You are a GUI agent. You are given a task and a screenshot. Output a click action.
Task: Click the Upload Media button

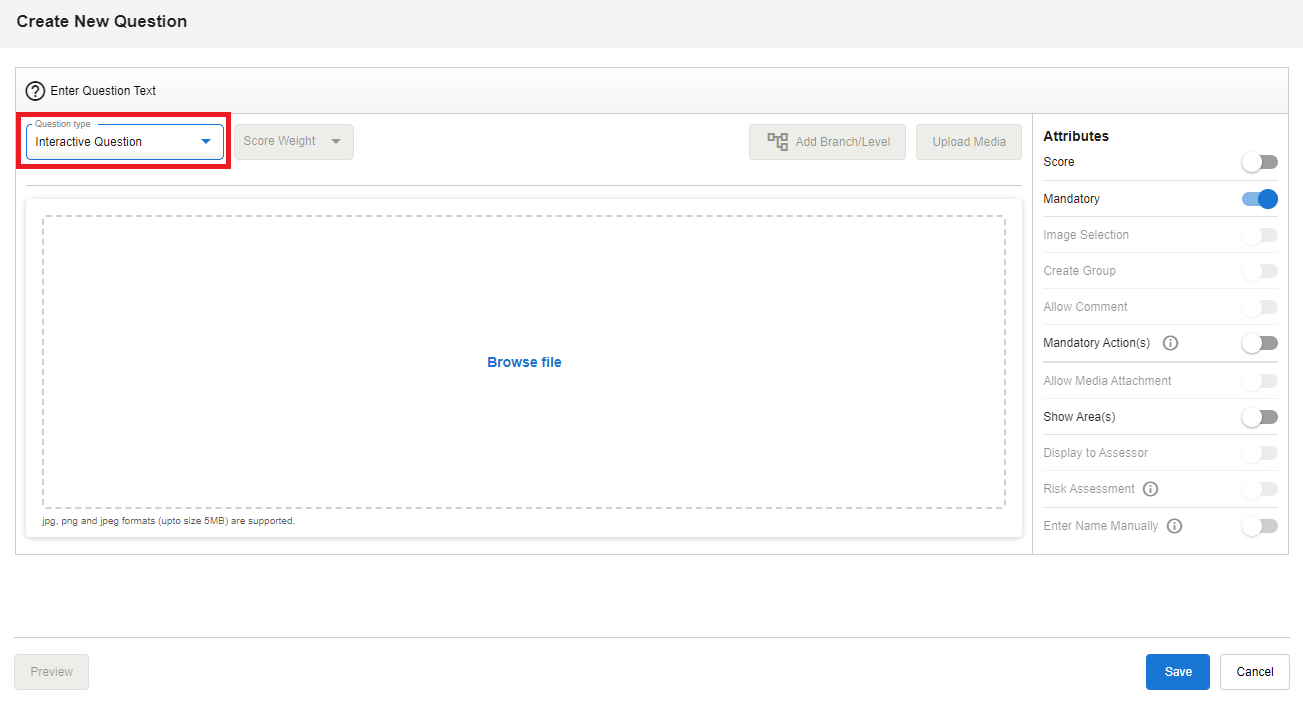[968, 142]
